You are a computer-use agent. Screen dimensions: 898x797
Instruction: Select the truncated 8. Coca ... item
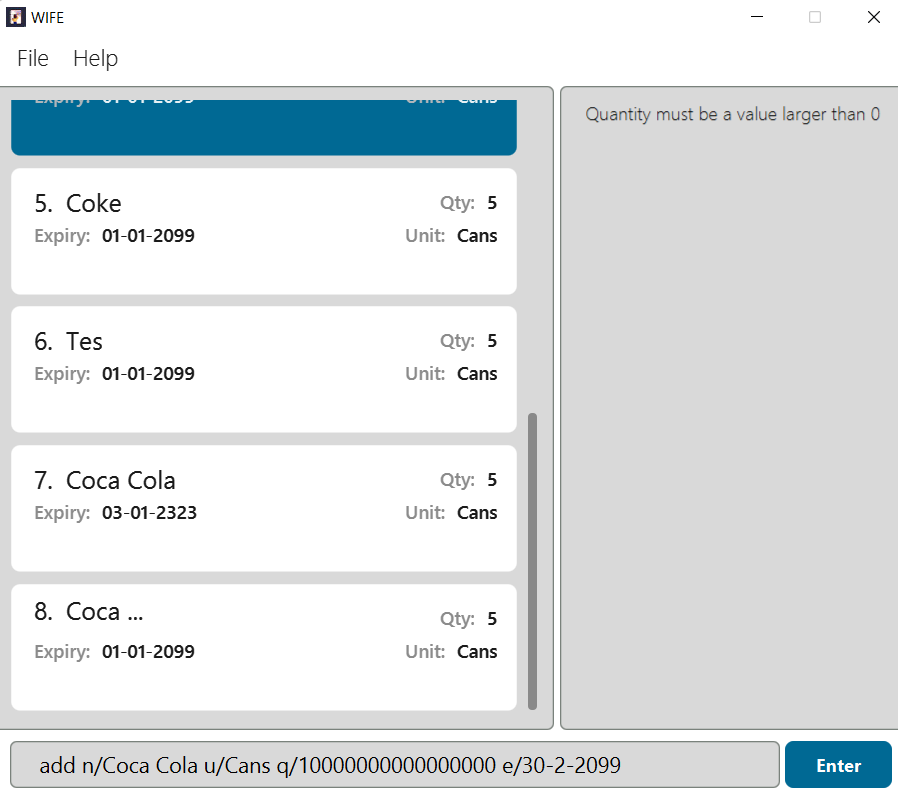click(x=264, y=647)
